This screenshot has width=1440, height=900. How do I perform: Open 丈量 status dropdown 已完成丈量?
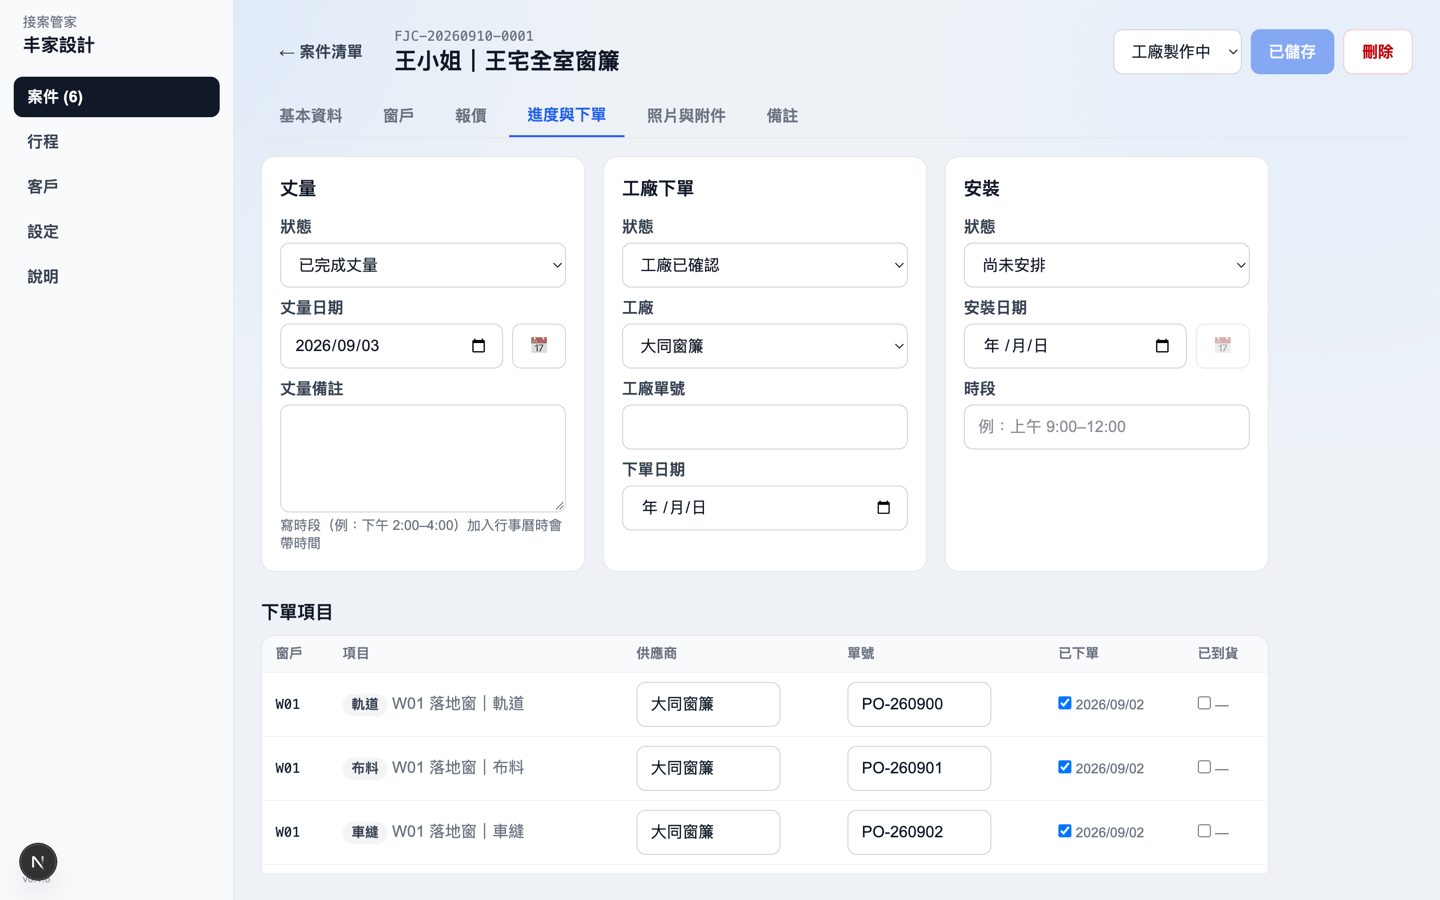pos(423,265)
